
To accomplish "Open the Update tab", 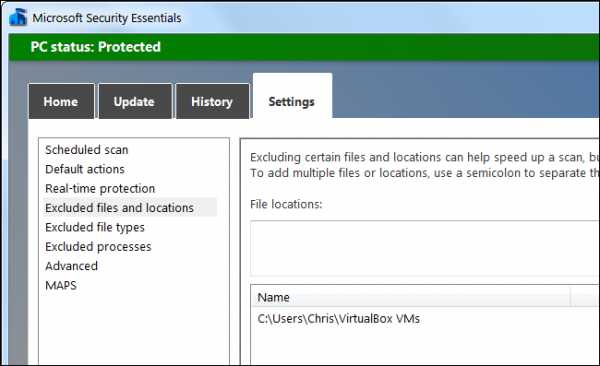I will 135,101.
